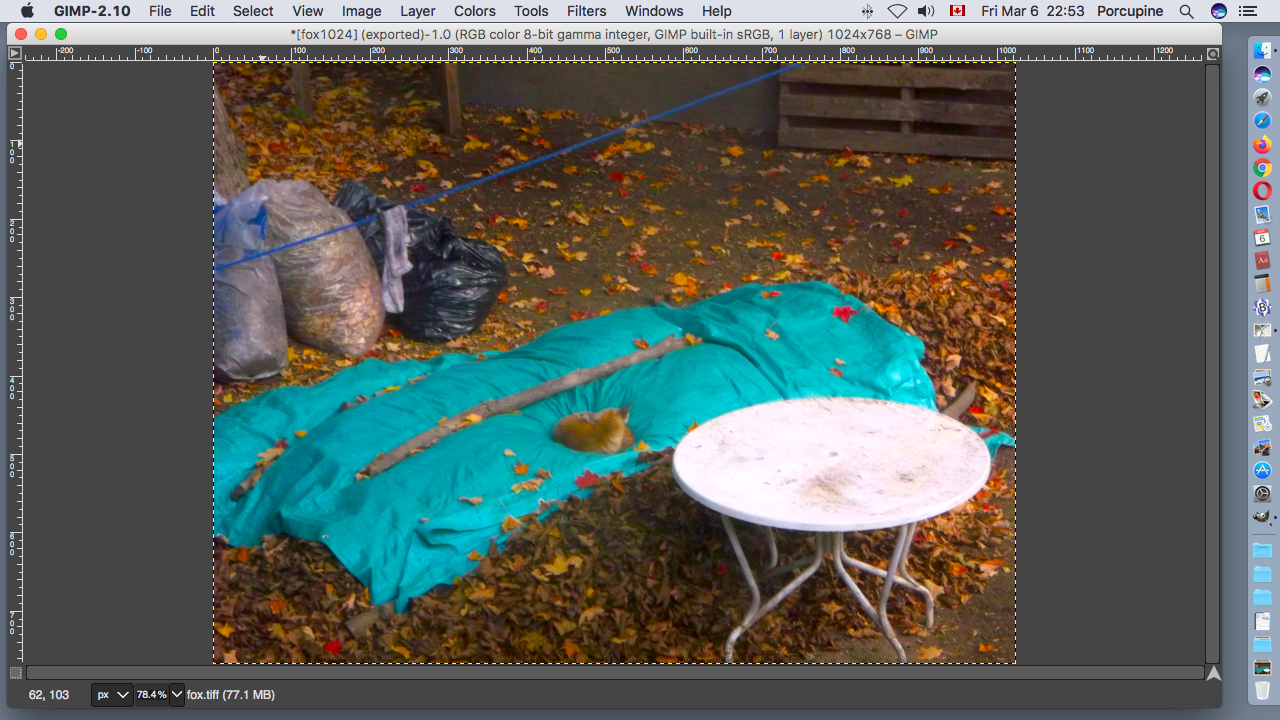Open the Help menu
This screenshot has width=1280, height=720.
coord(716,11)
